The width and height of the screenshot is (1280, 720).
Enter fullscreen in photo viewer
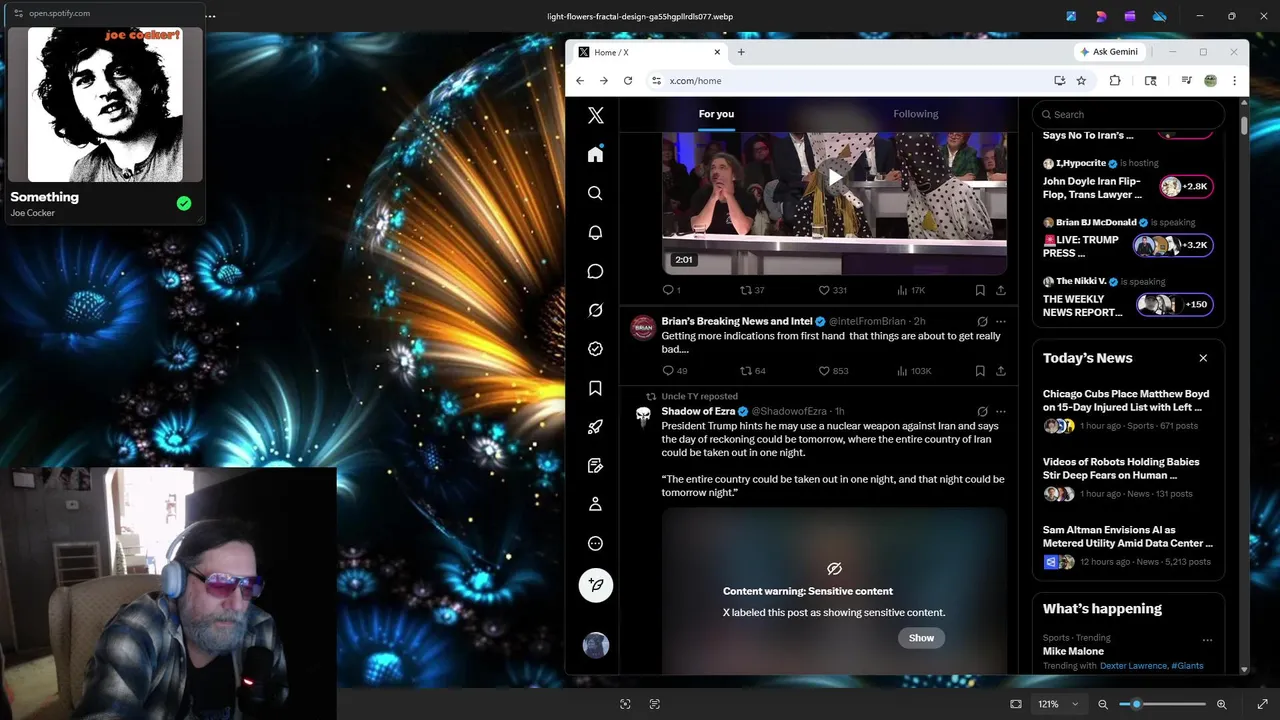[1262, 704]
